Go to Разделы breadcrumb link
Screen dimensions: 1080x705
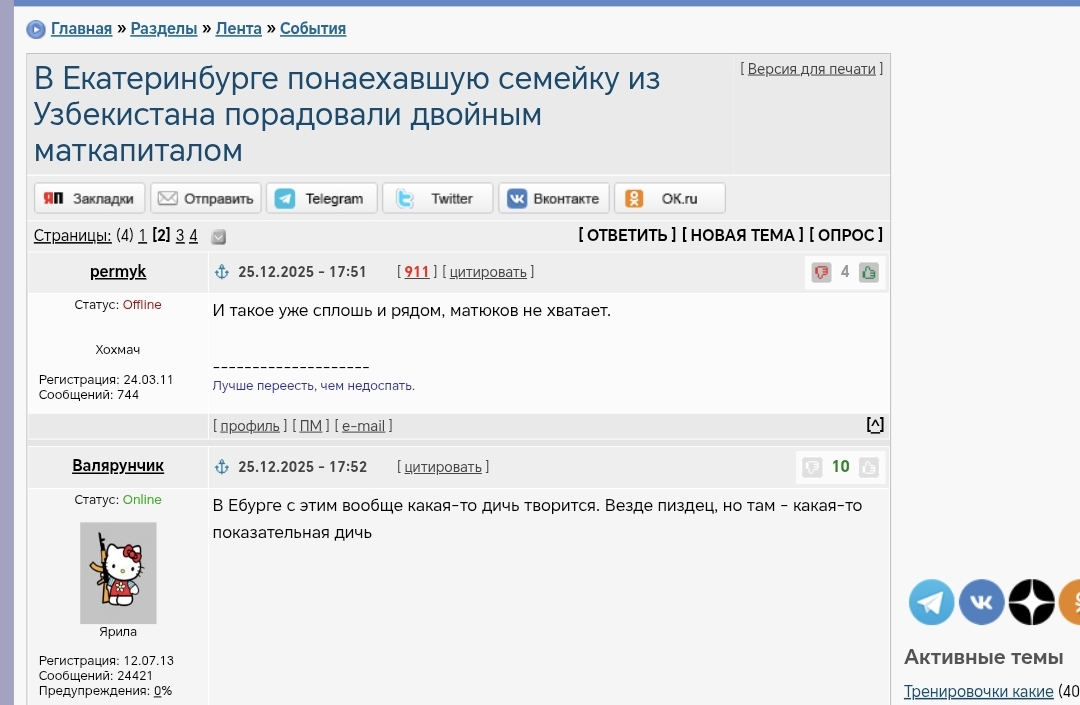(164, 29)
